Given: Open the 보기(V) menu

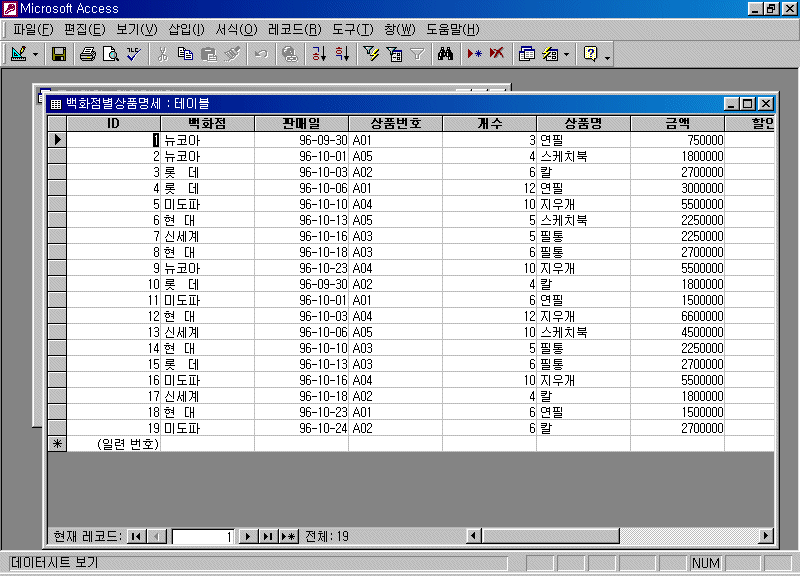Looking at the screenshot, I should click(x=137, y=30).
